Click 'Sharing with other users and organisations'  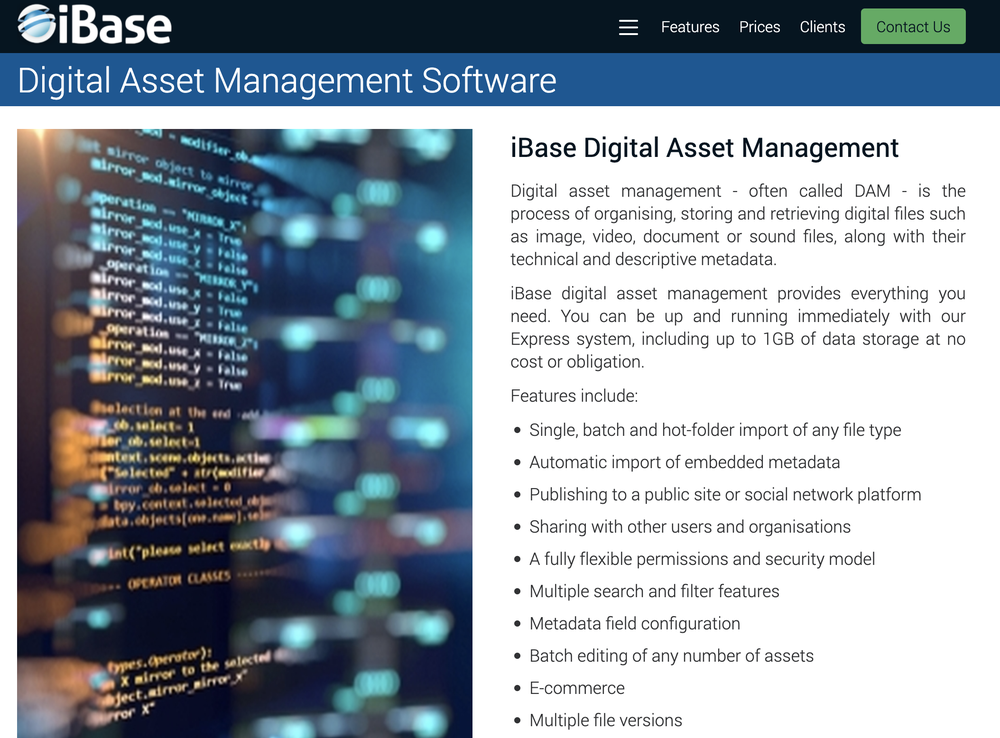pyautogui.click(x=690, y=527)
